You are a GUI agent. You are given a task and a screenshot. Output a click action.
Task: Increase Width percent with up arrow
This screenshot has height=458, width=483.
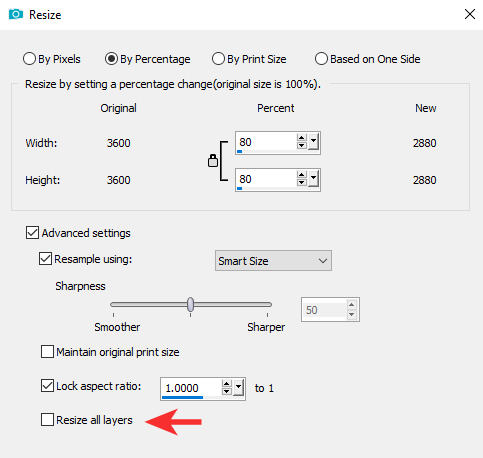[x=301, y=138]
